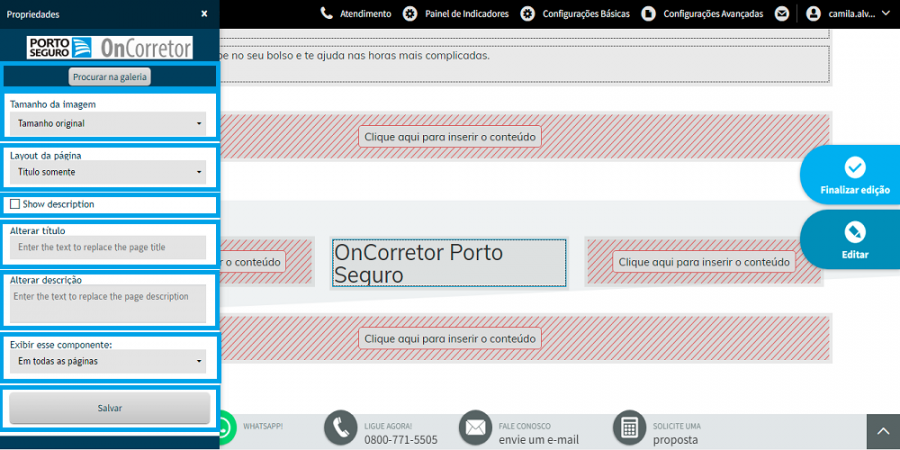This screenshot has width=900, height=450.
Task: Click the camila.alv username
Action: [852, 14]
